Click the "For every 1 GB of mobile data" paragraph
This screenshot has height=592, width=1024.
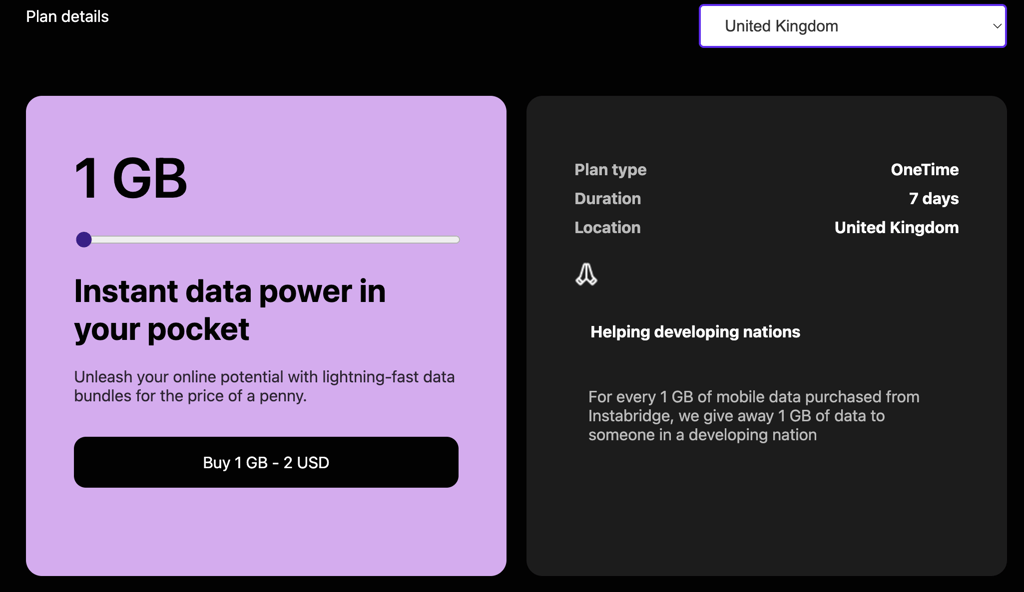tap(754, 416)
